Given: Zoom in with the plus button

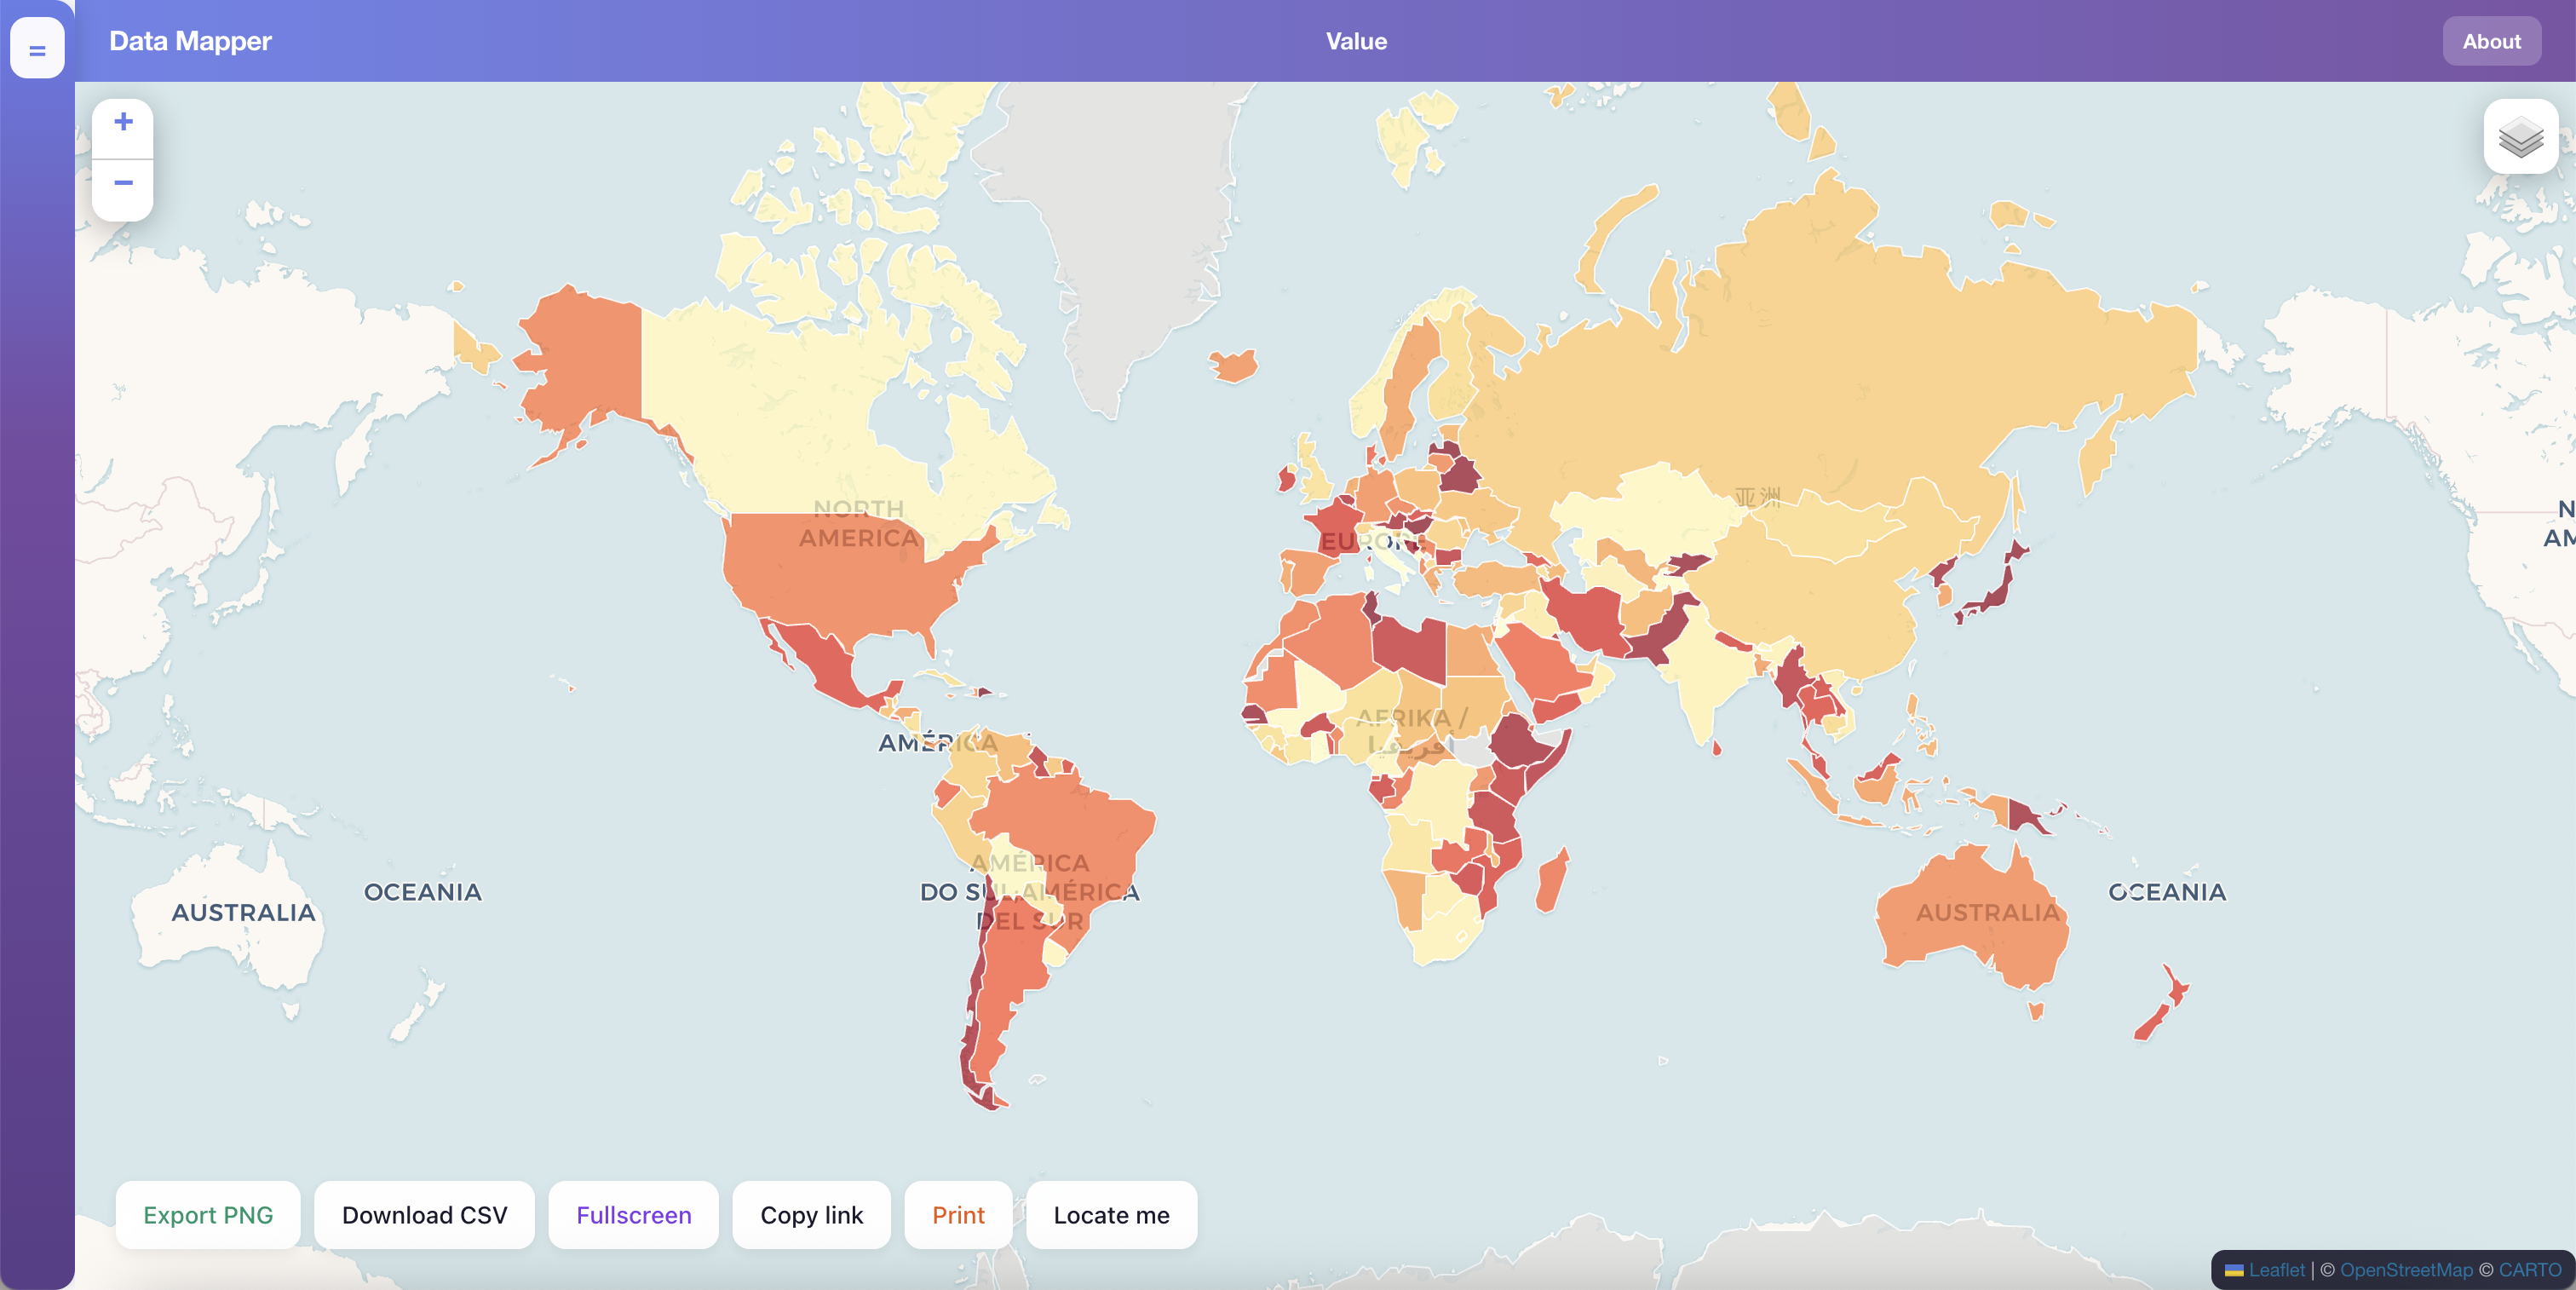Looking at the screenshot, I should coord(123,123).
